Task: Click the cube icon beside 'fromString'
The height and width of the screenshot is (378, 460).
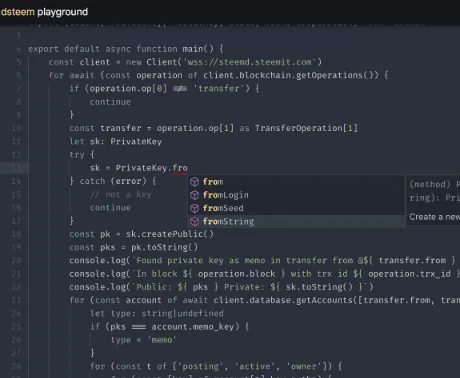Action: 194,221
